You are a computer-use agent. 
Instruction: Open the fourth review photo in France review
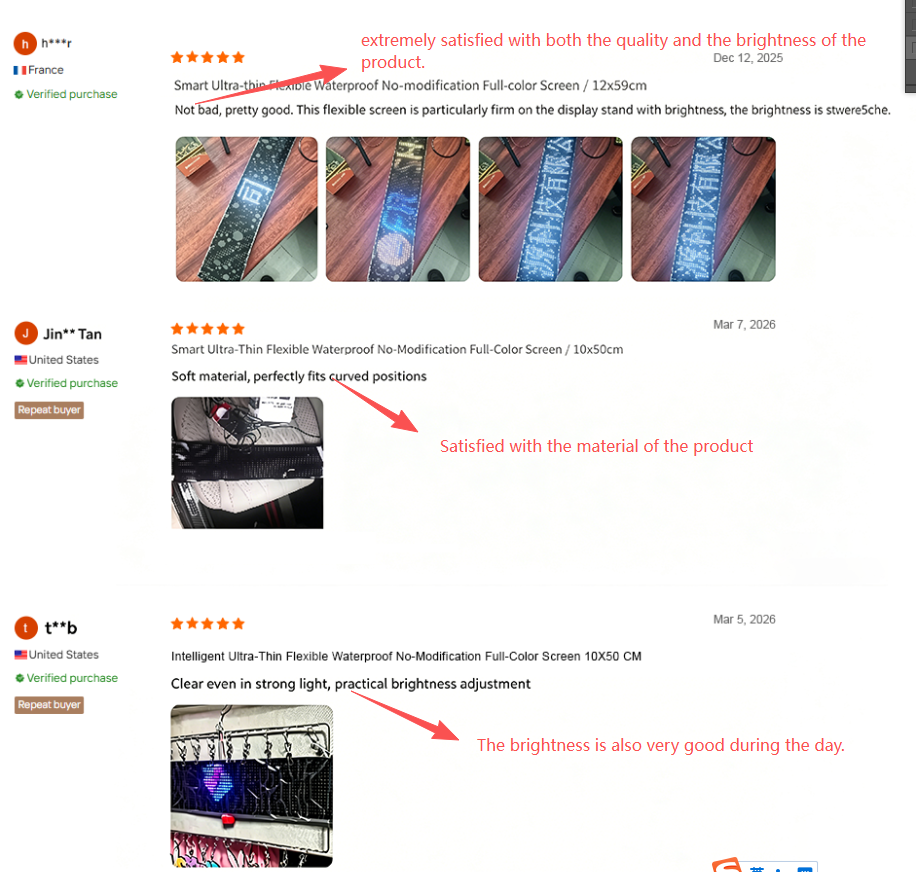click(x=703, y=209)
